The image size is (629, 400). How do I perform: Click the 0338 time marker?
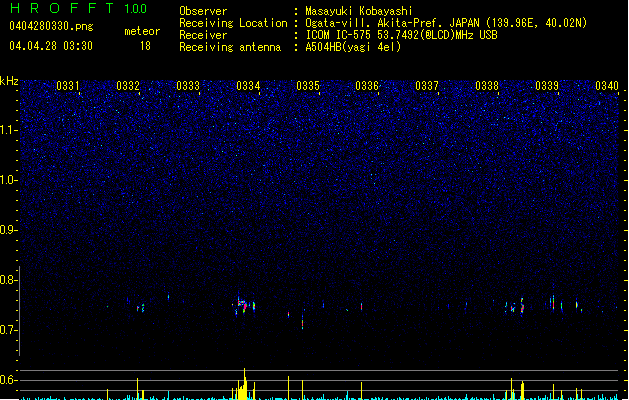pos(487,85)
